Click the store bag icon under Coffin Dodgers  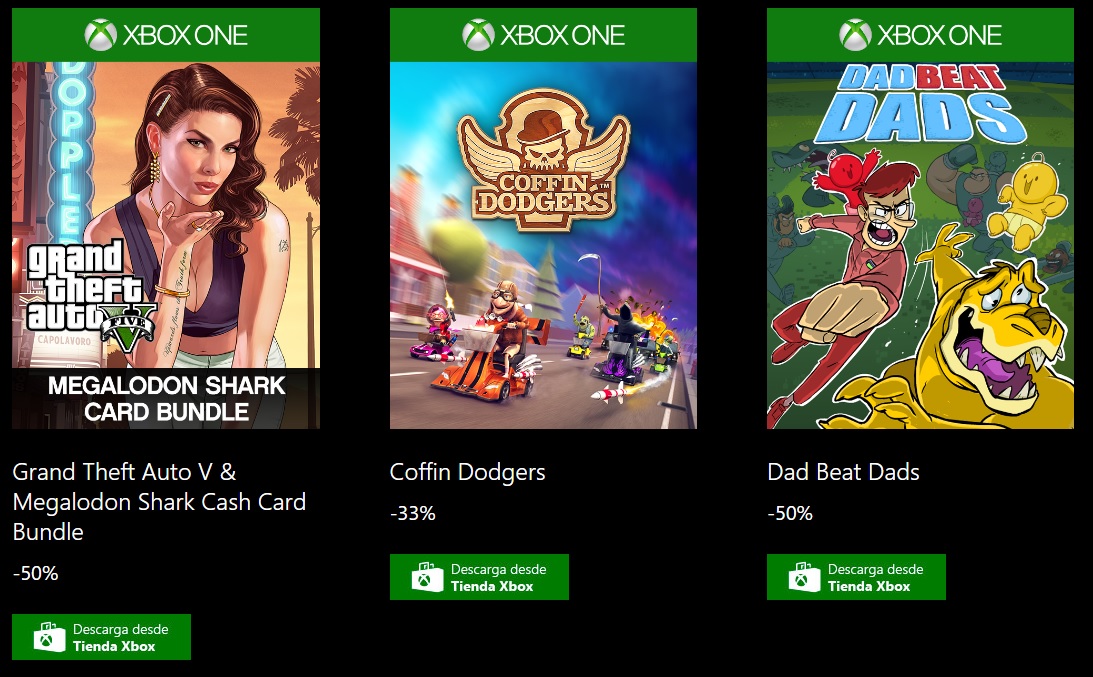point(427,577)
